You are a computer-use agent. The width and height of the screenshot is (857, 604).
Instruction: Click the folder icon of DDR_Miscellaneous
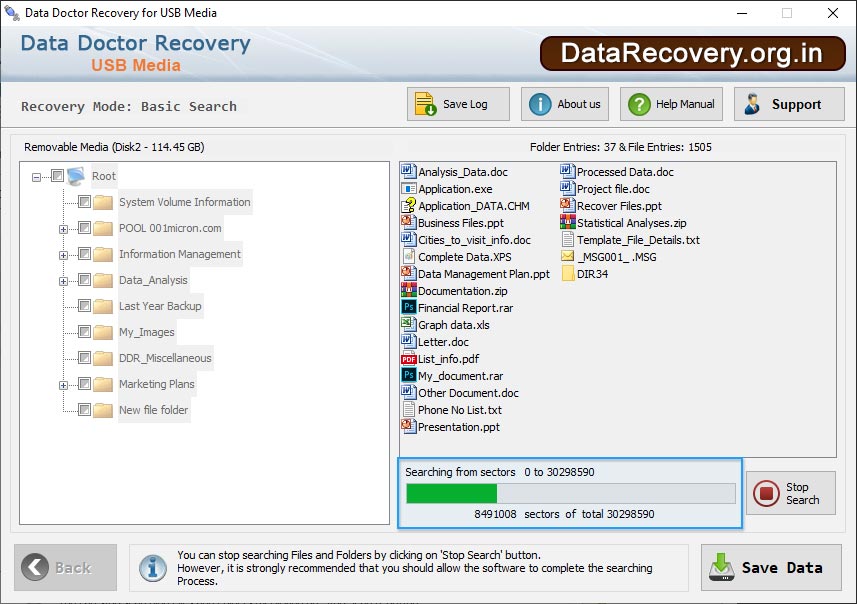pos(103,358)
